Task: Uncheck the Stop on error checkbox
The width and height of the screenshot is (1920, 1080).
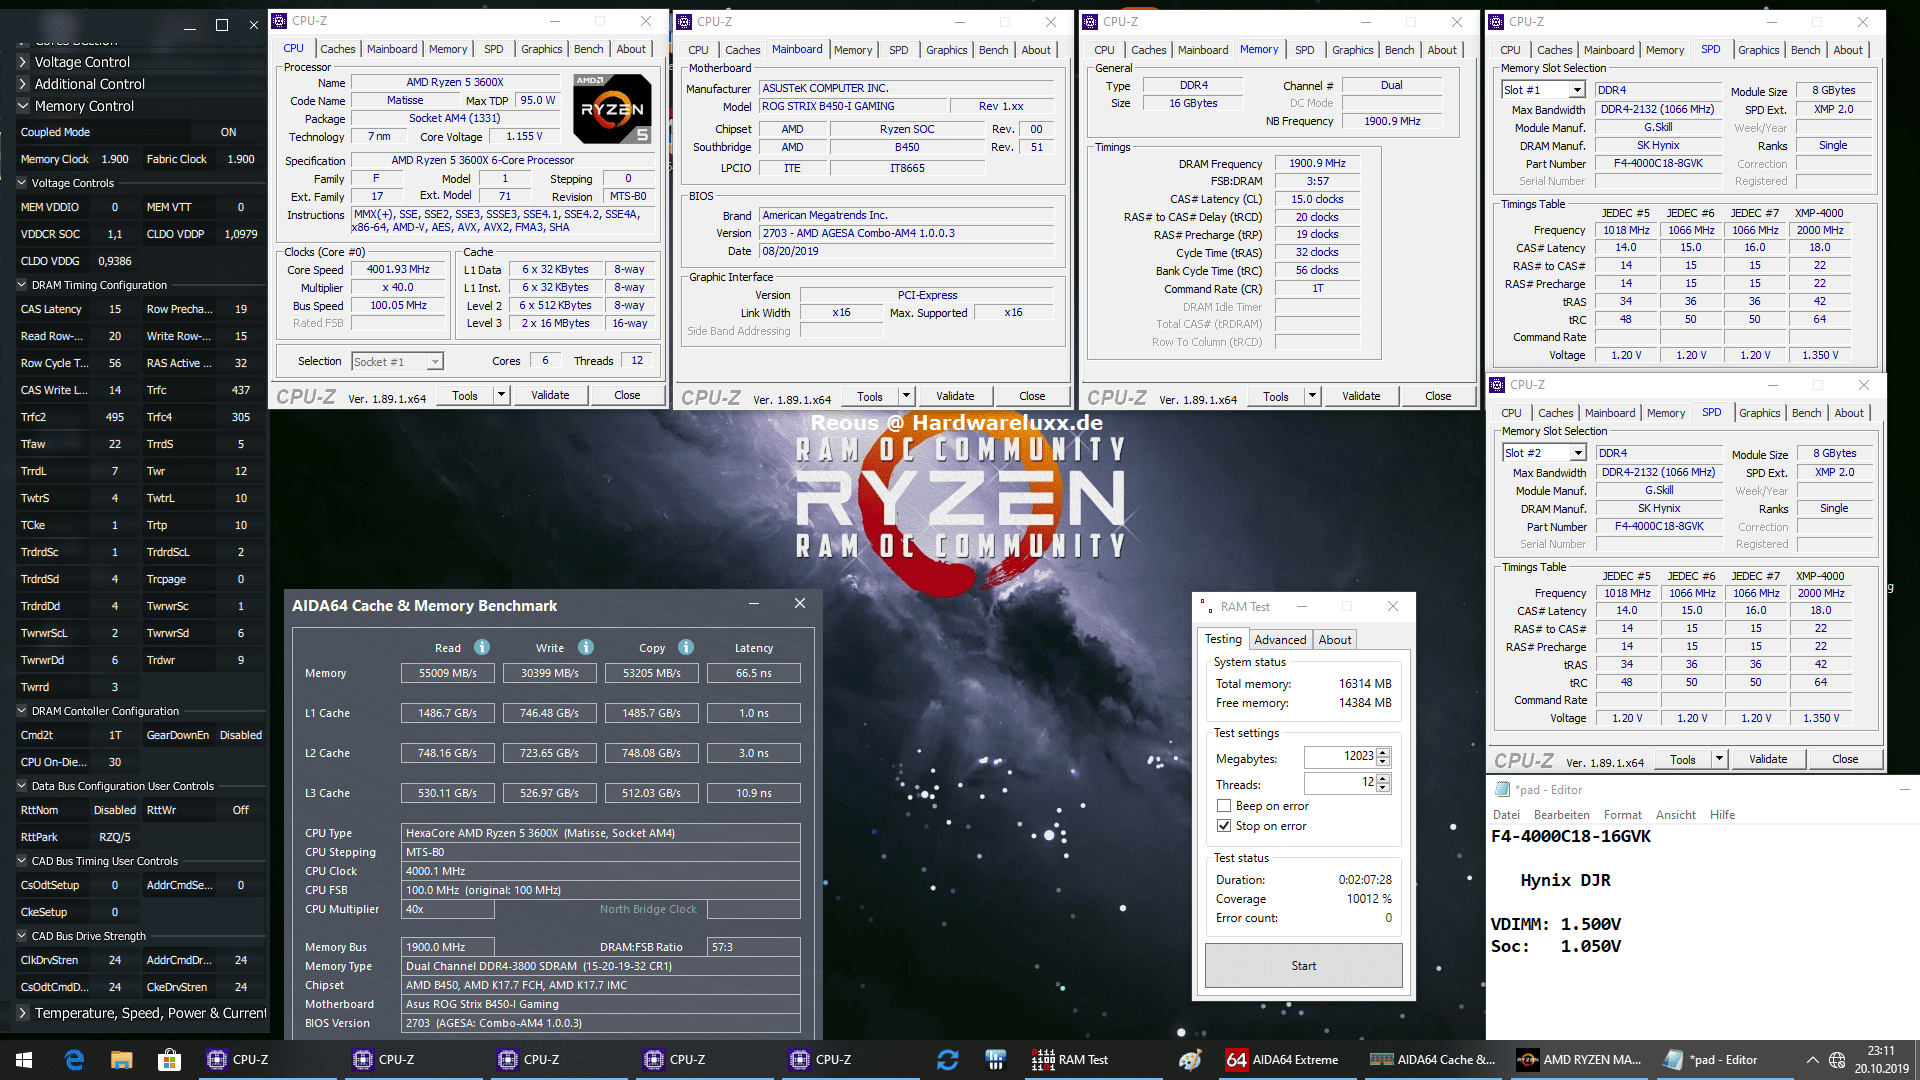Action: (1223, 826)
